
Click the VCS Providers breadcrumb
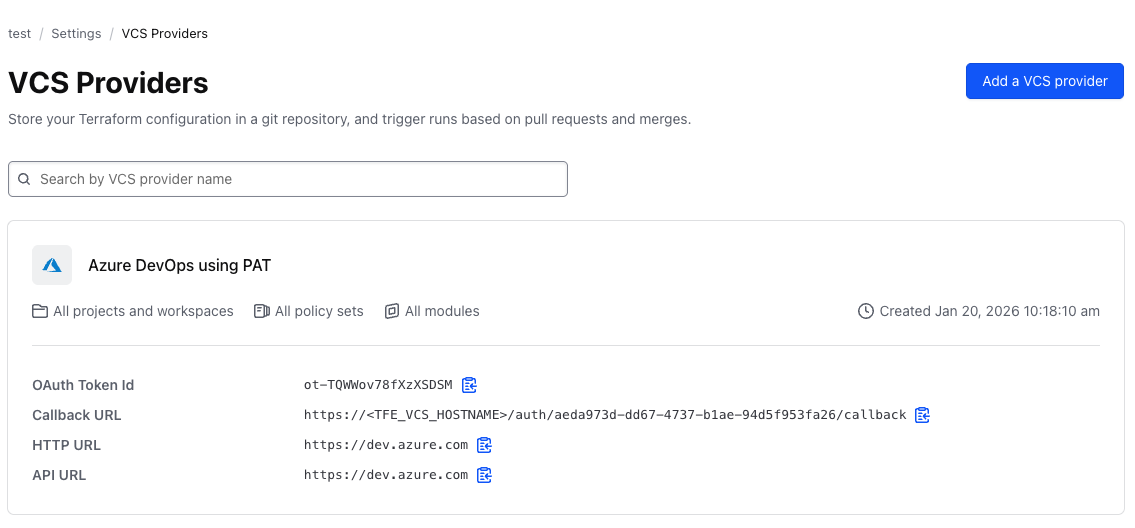(165, 34)
